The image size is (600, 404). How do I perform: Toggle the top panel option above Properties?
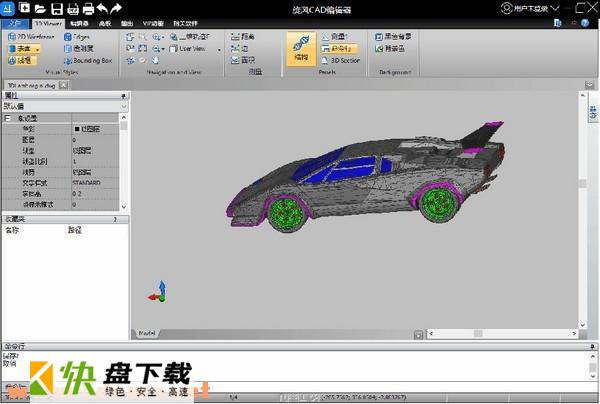click(x=334, y=37)
